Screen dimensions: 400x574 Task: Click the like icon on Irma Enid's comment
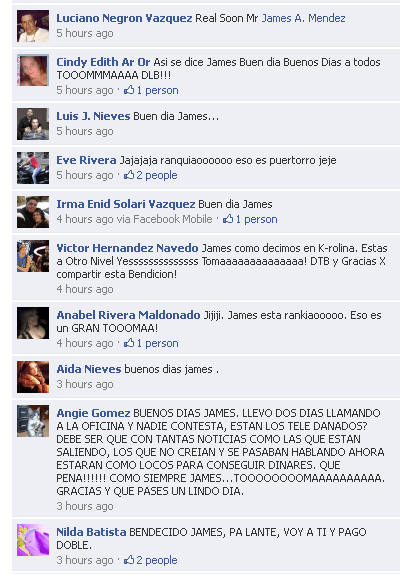[x=228, y=219]
